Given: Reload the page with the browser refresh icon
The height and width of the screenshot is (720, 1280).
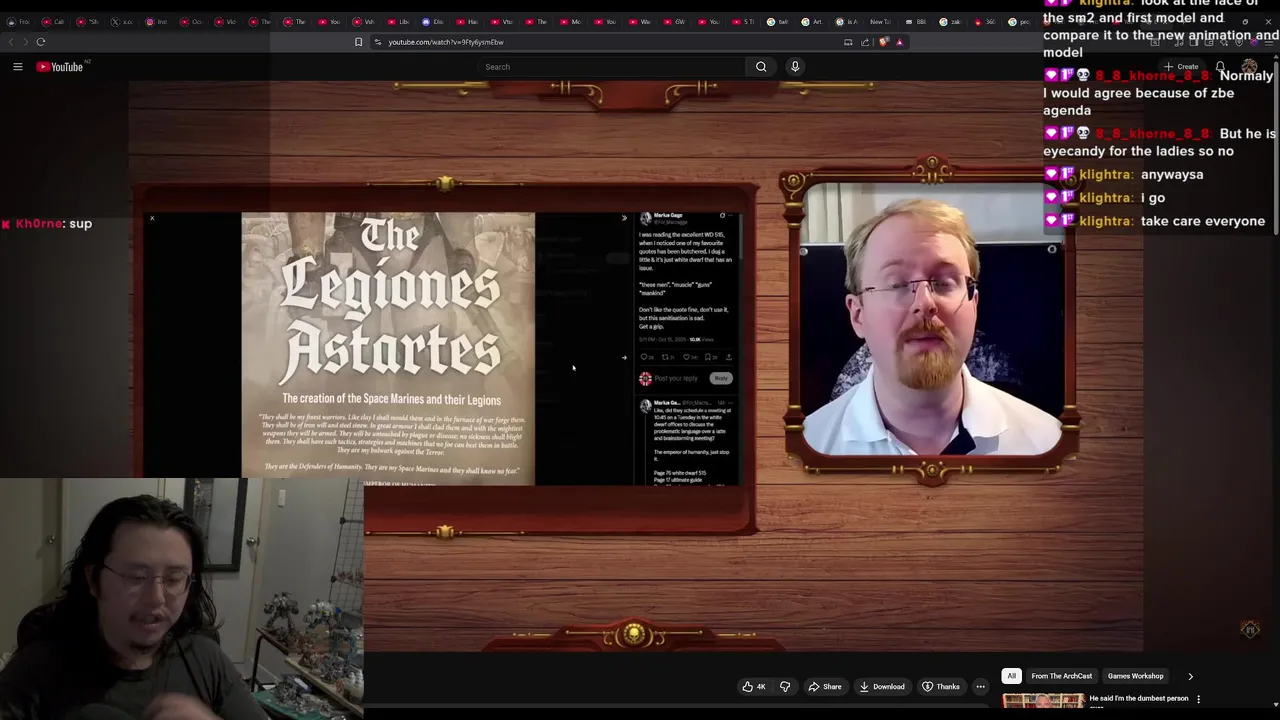Looking at the screenshot, I should point(41,42).
